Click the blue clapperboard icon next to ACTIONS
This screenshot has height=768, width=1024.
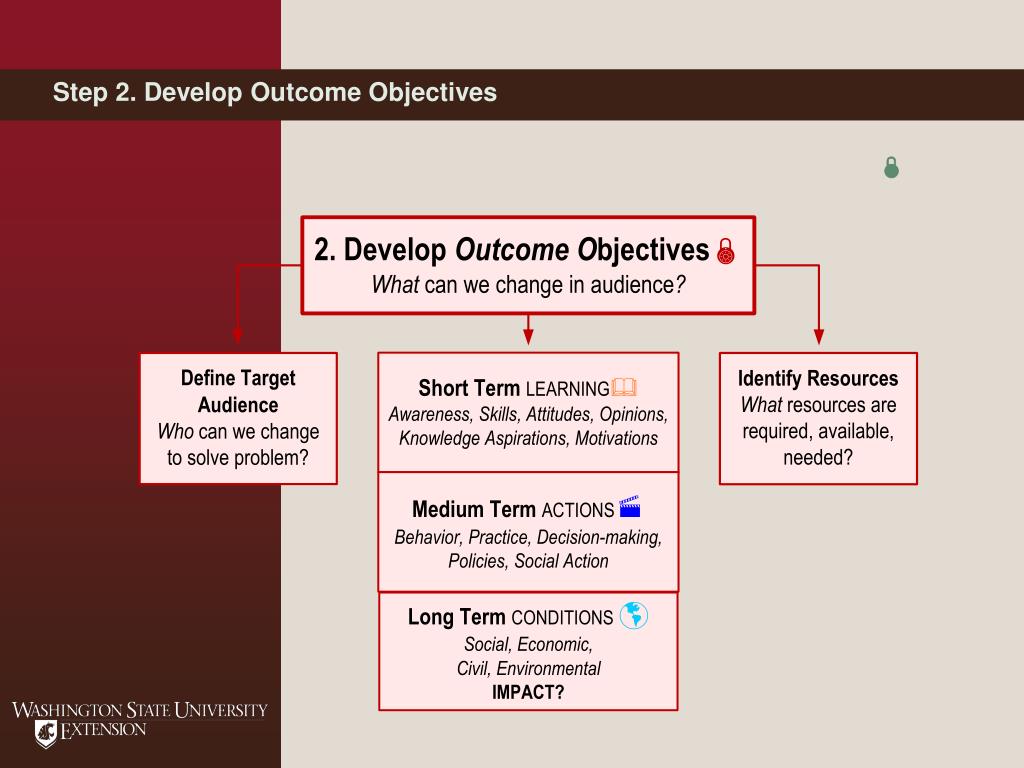click(x=630, y=507)
